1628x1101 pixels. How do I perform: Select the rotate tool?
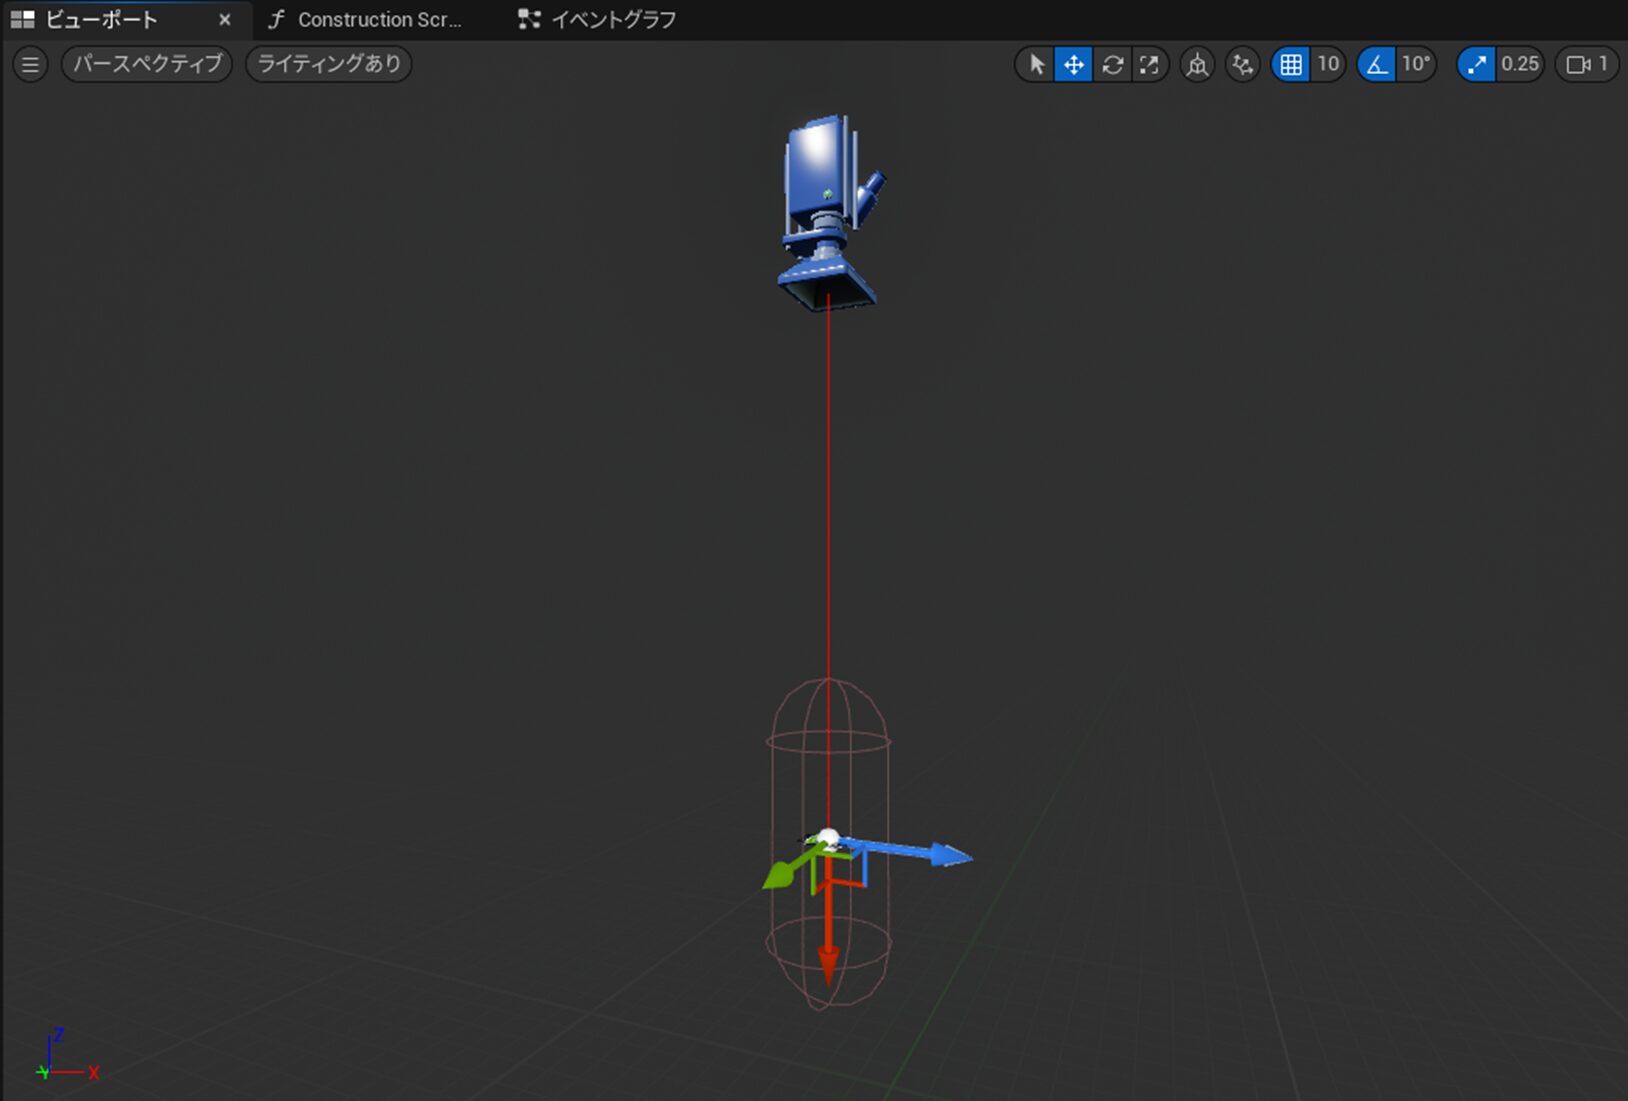1111,64
